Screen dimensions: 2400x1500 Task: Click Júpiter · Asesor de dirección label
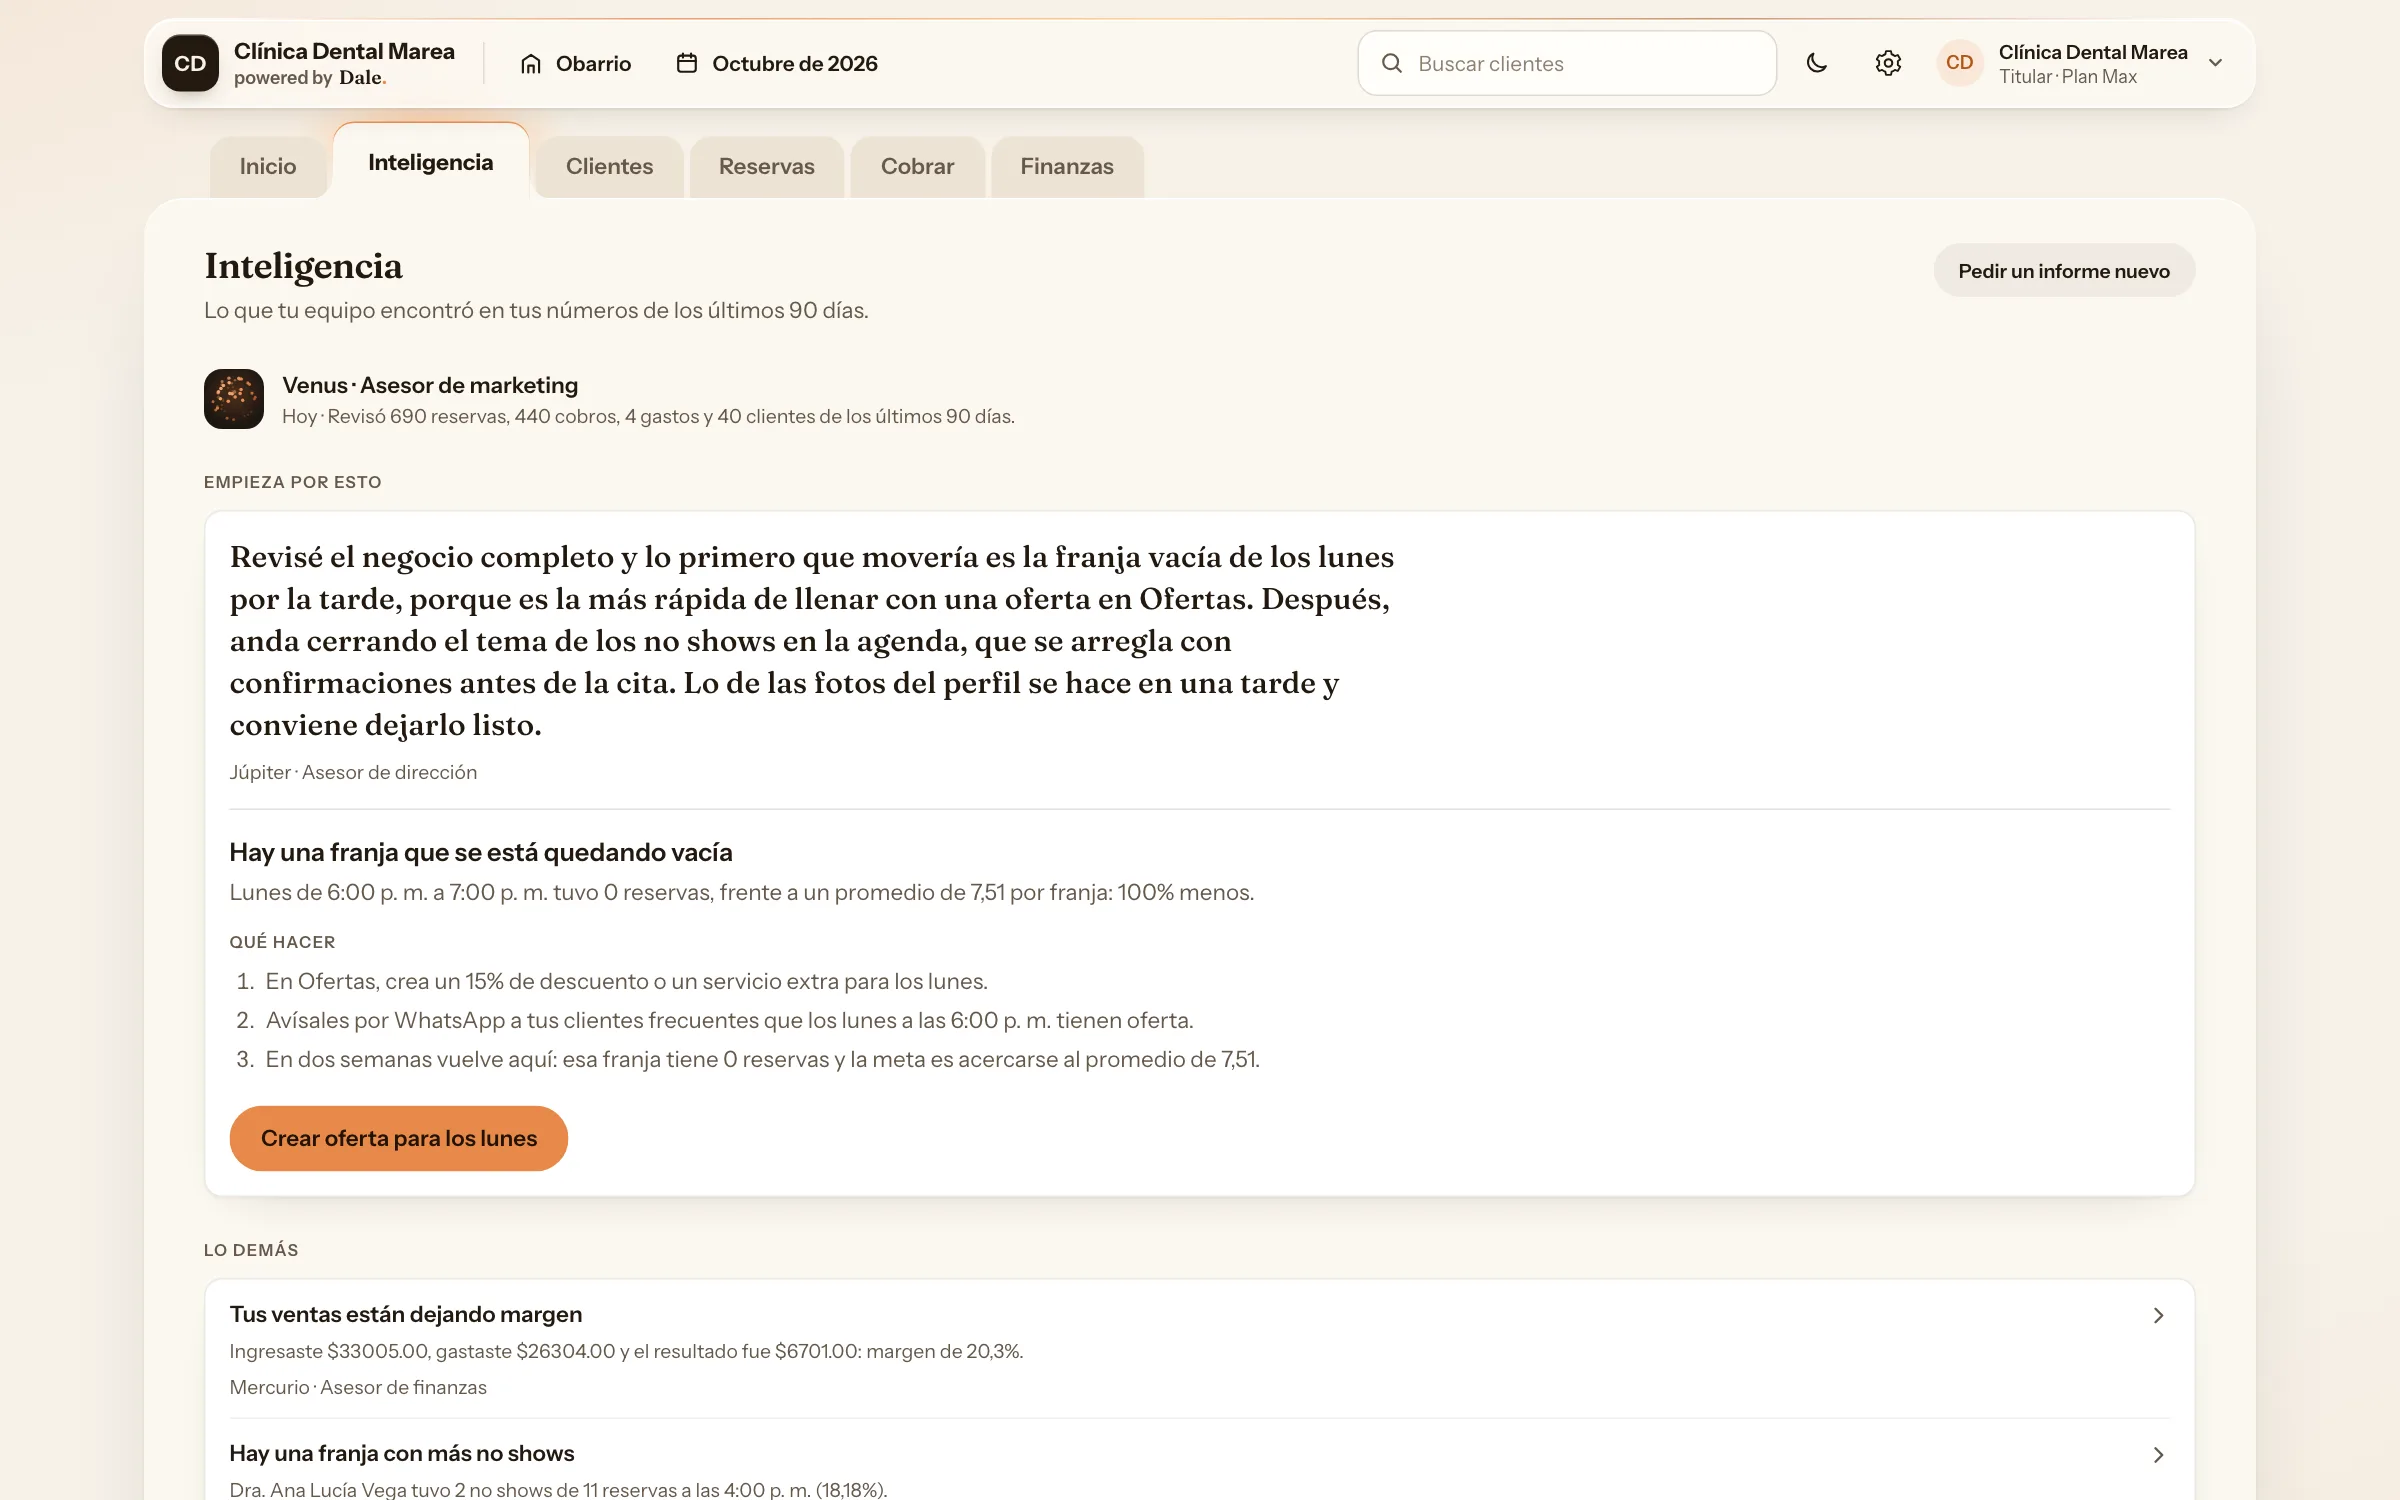coord(353,772)
